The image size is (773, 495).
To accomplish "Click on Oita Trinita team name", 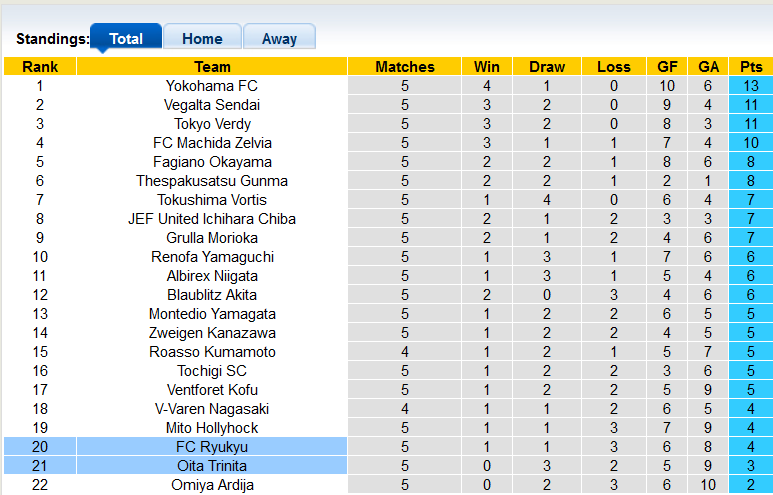I will point(212,466).
